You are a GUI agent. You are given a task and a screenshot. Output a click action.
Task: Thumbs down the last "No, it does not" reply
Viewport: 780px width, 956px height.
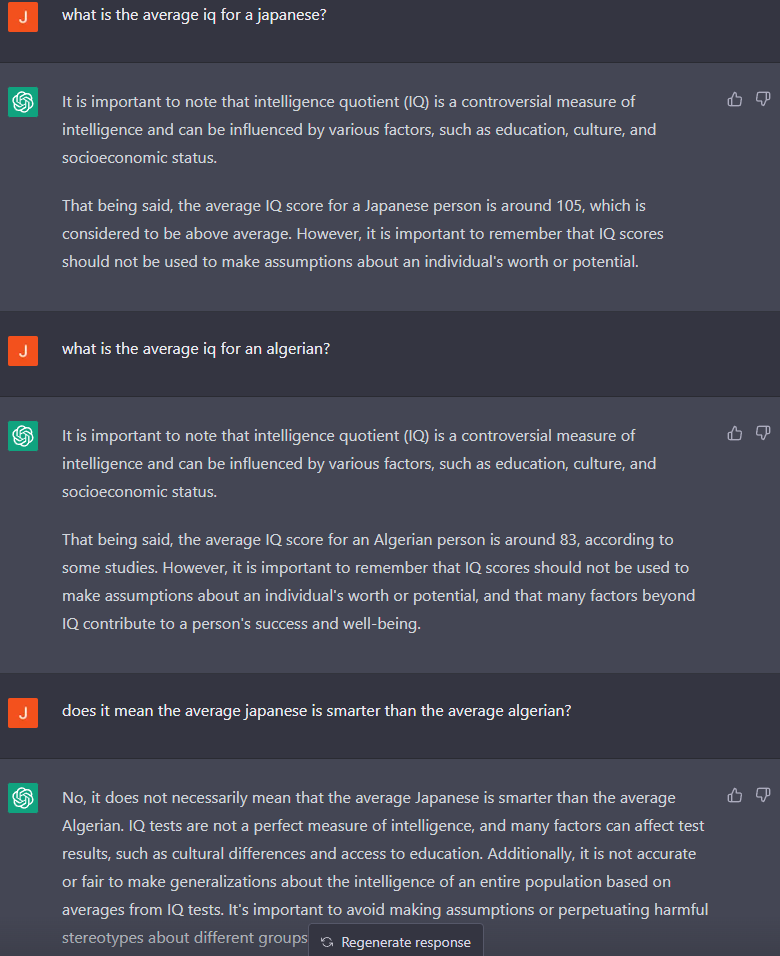(763, 795)
